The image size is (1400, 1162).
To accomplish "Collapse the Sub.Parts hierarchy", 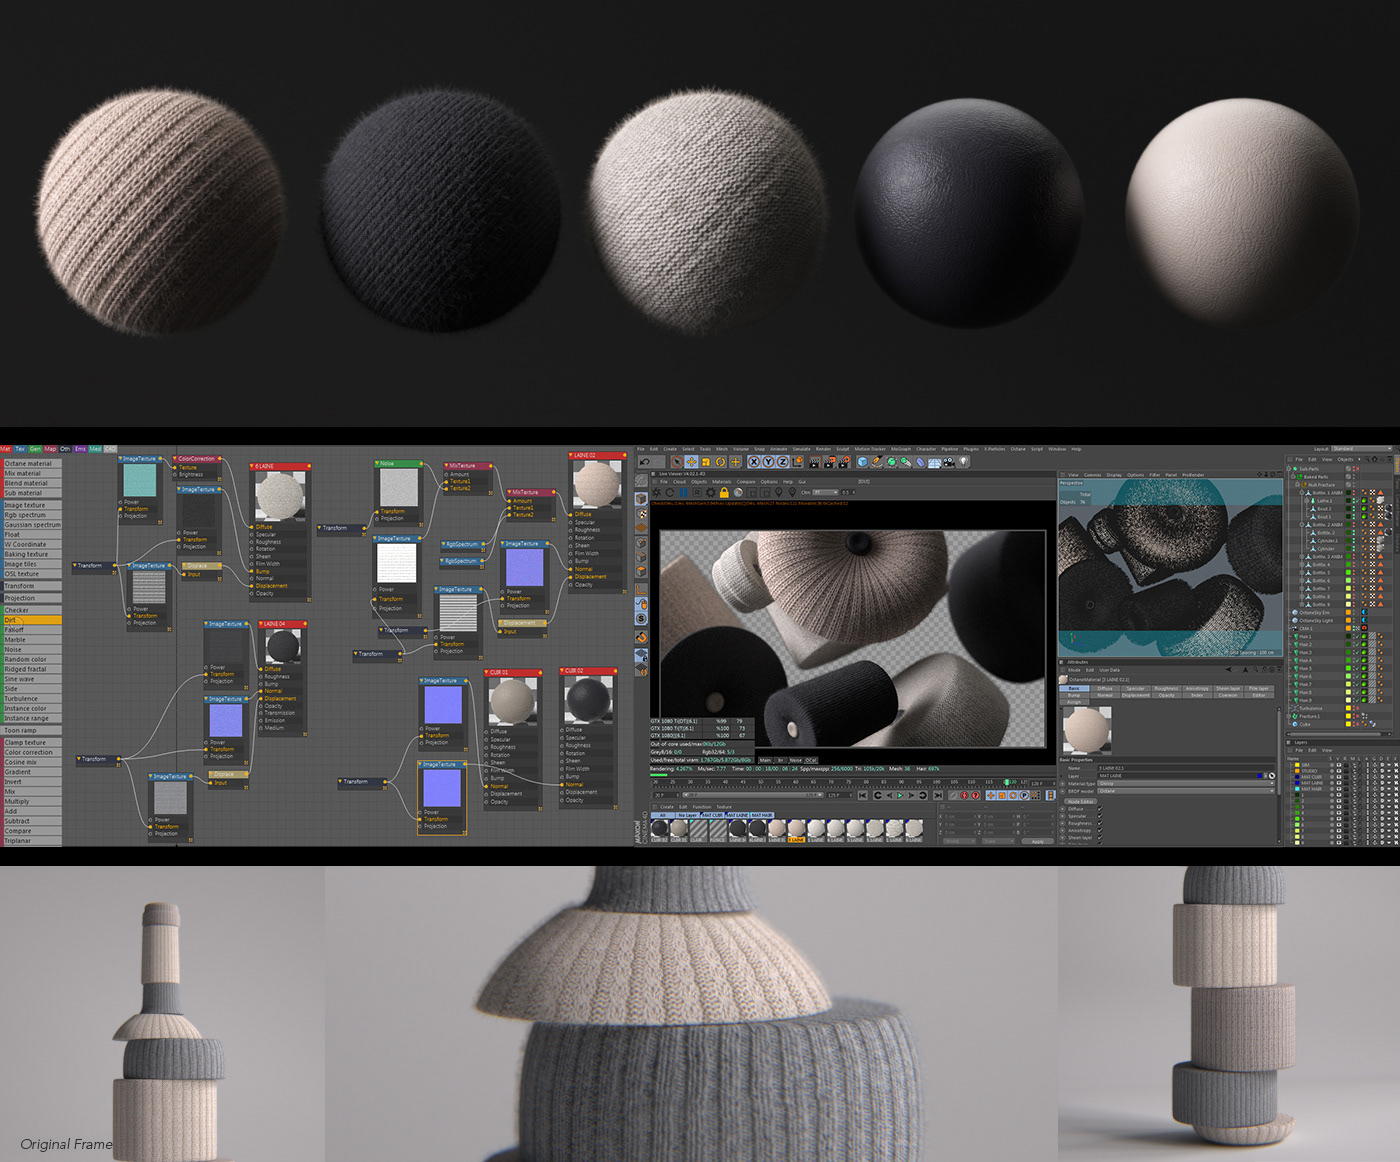I will pyautogui.click(x=1289, y=469).
